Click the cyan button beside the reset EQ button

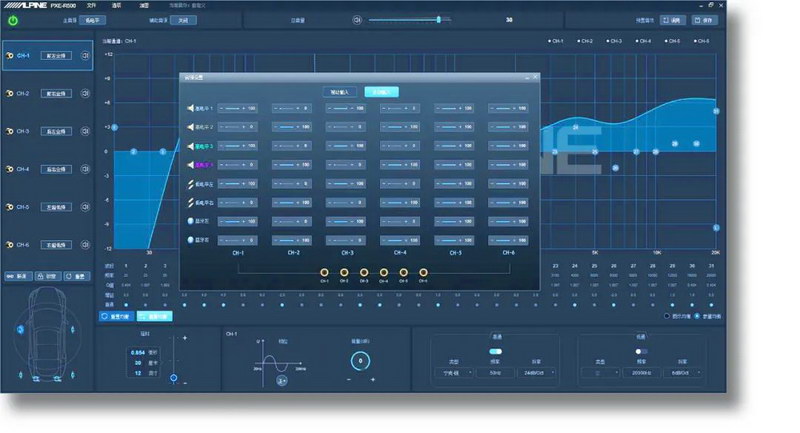click(155, 316)
